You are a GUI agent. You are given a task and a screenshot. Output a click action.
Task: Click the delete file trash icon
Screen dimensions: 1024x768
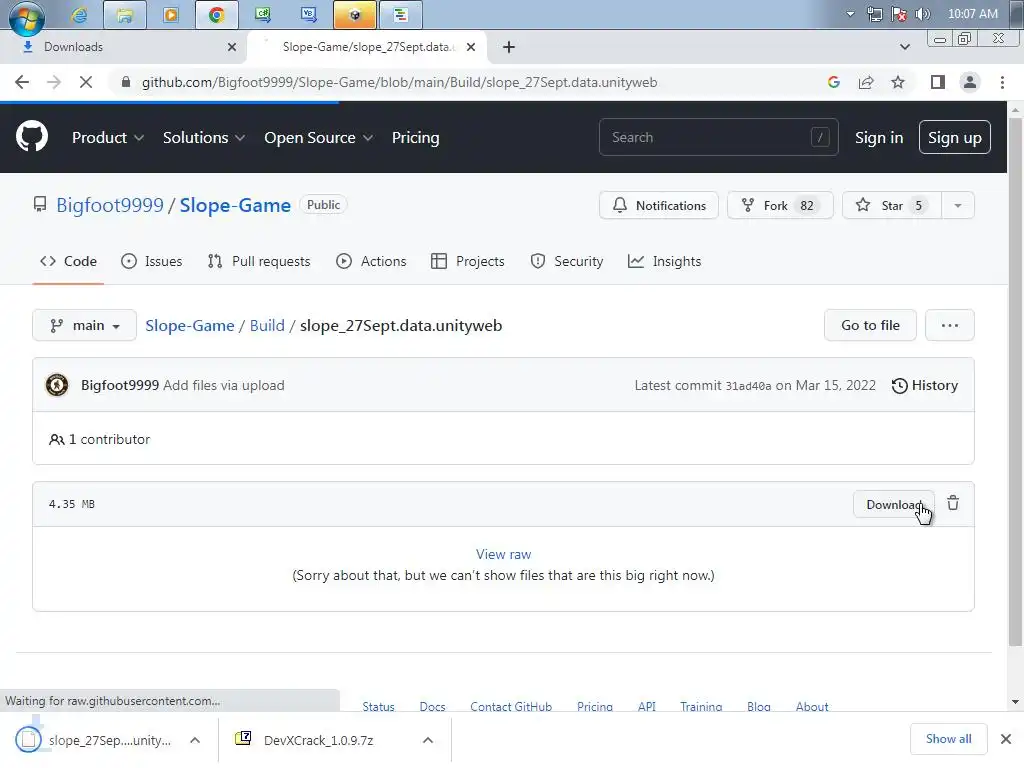coord(953,503)
